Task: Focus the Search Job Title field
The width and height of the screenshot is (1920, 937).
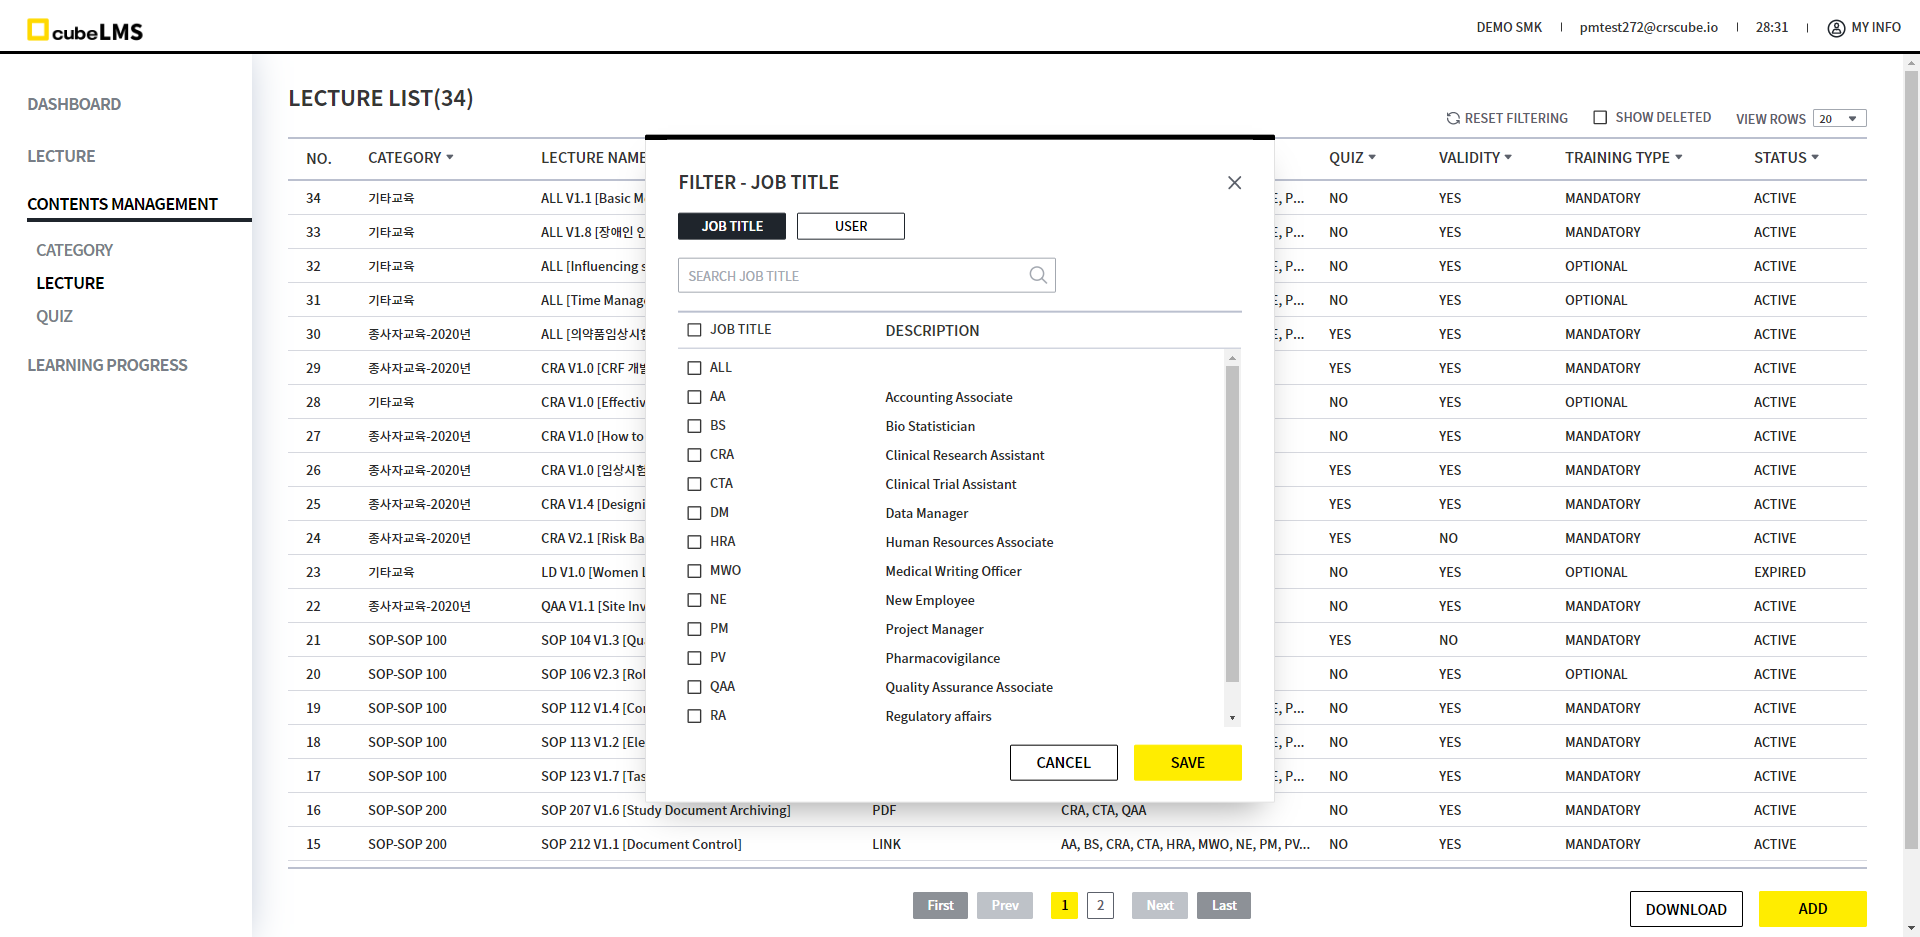Action: pyautogui.click(x=850, y=276)
